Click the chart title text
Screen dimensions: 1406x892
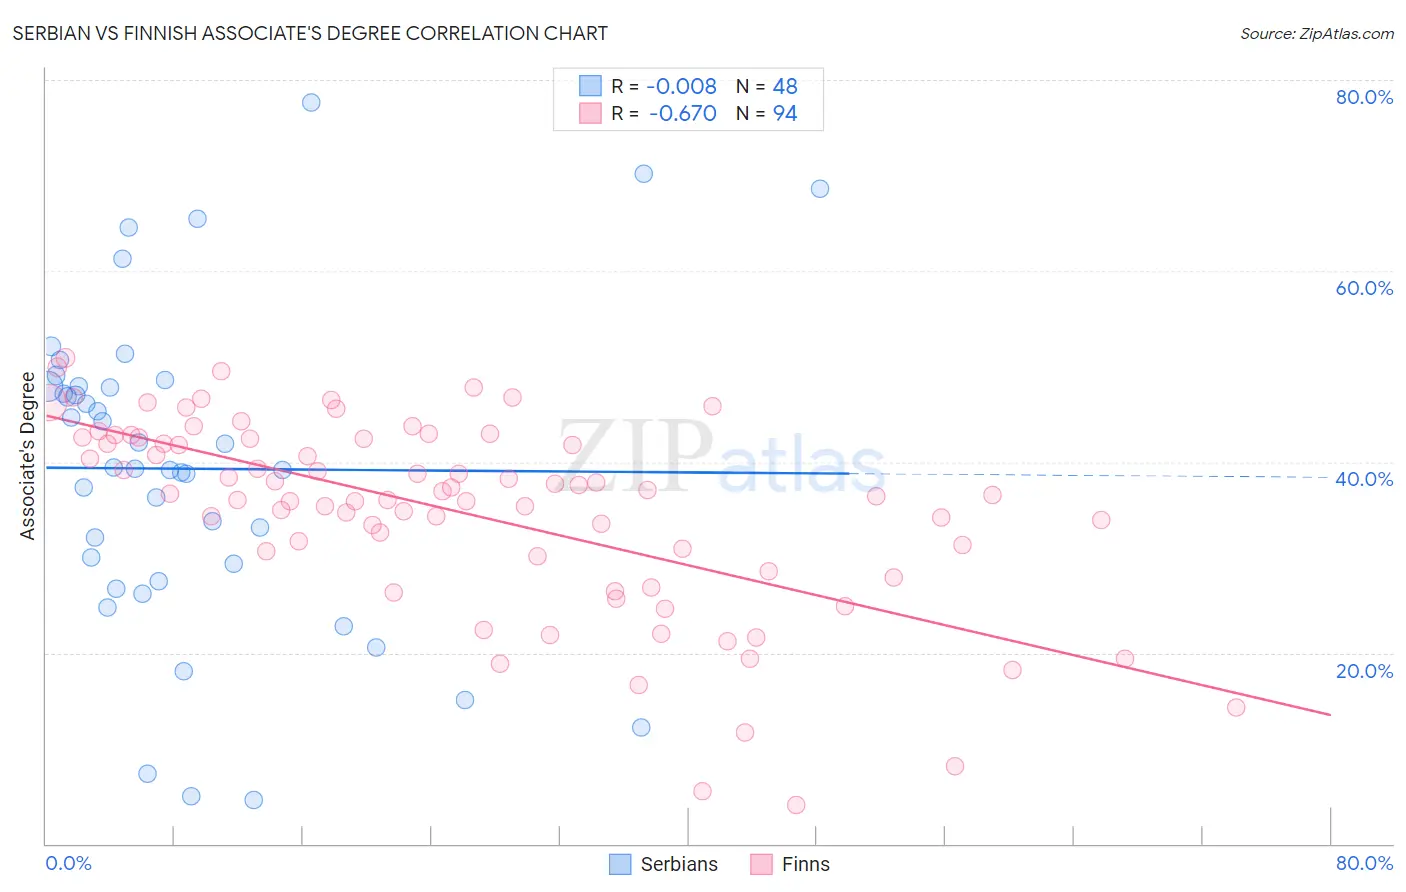(310, 33)
